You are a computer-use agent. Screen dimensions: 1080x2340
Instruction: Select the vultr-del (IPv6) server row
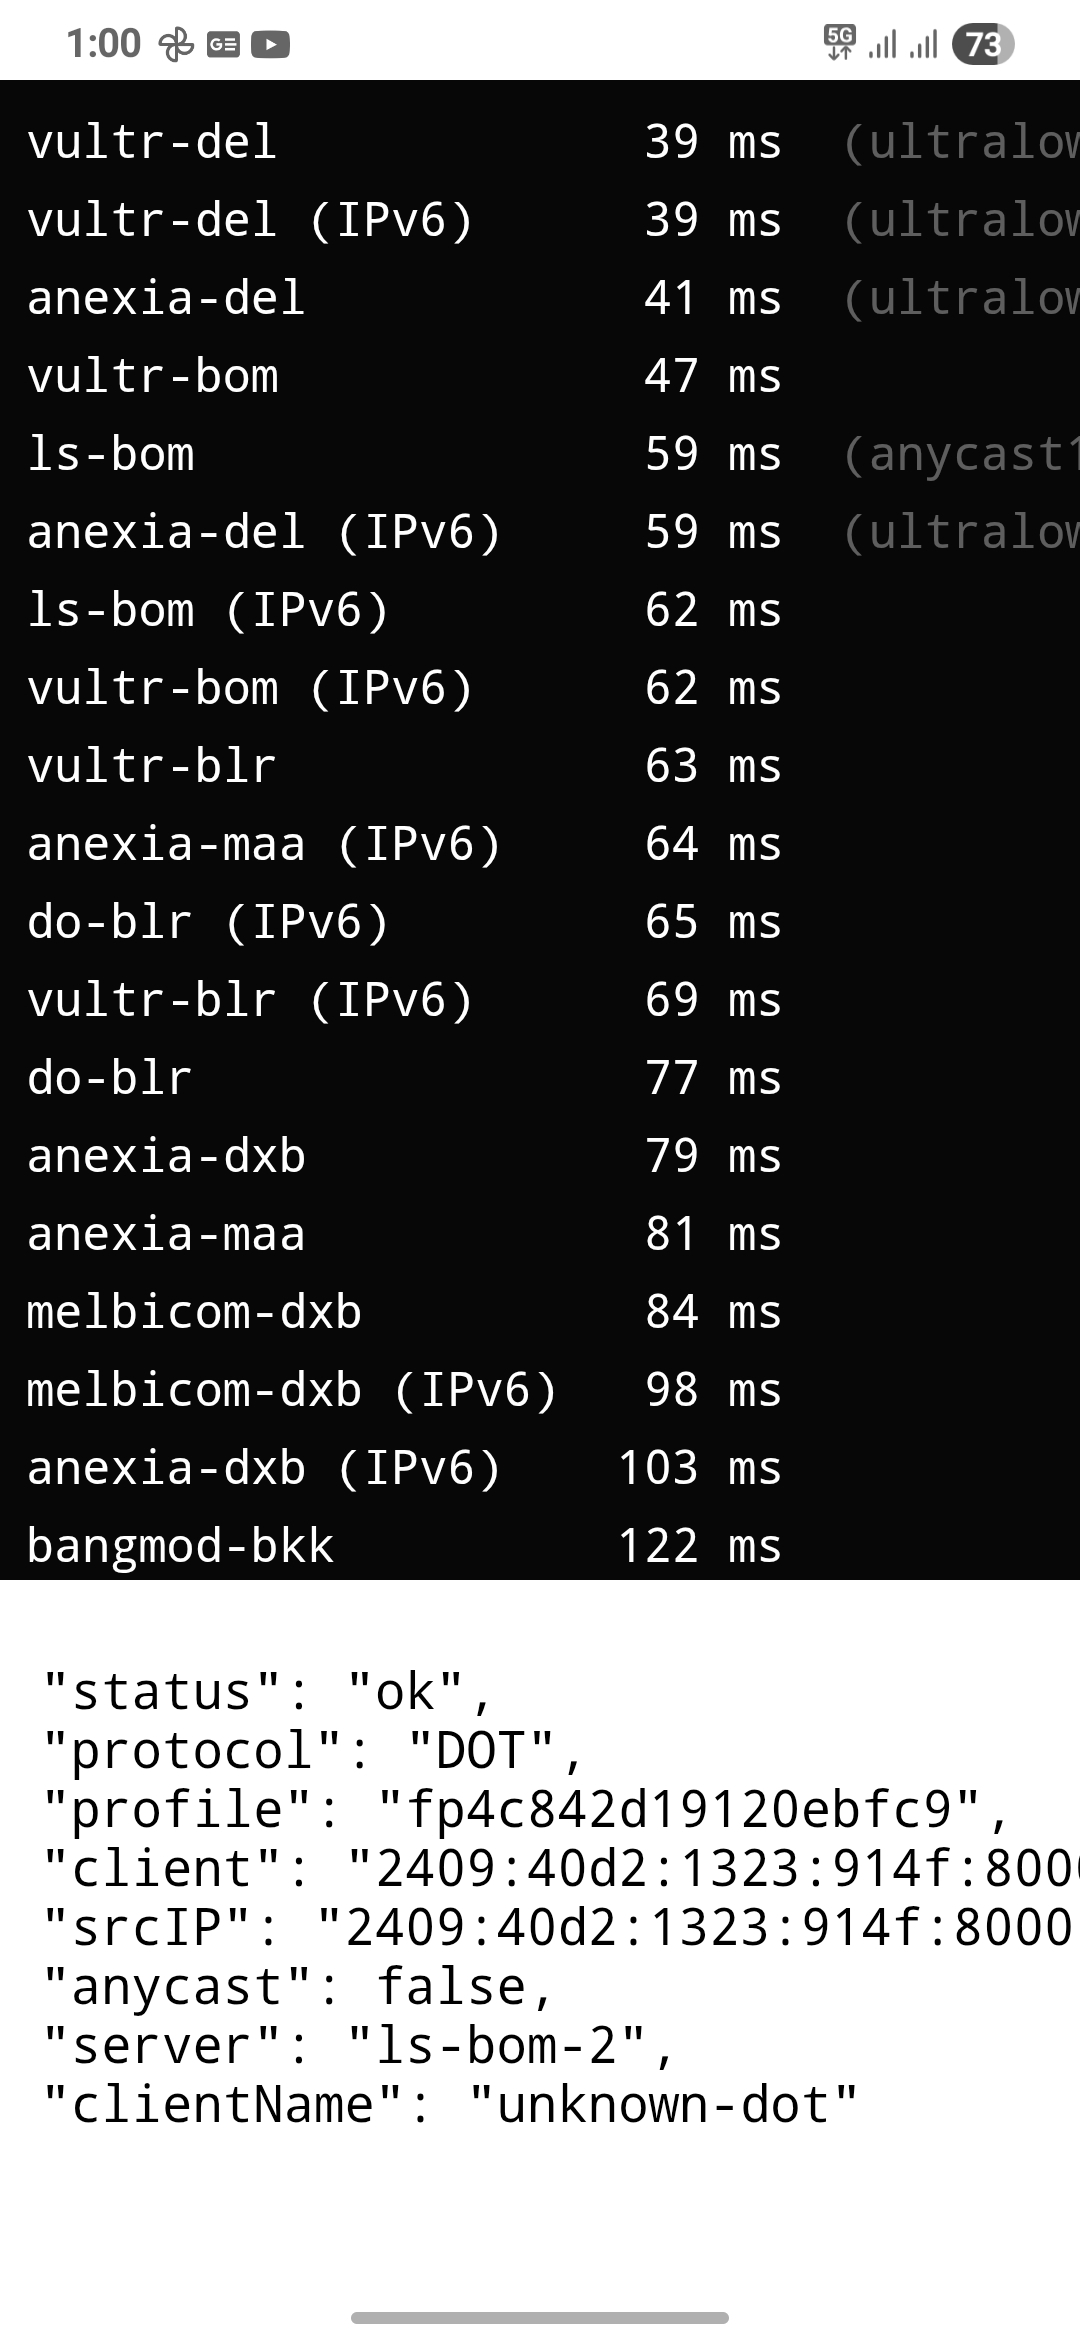(540, 220)
